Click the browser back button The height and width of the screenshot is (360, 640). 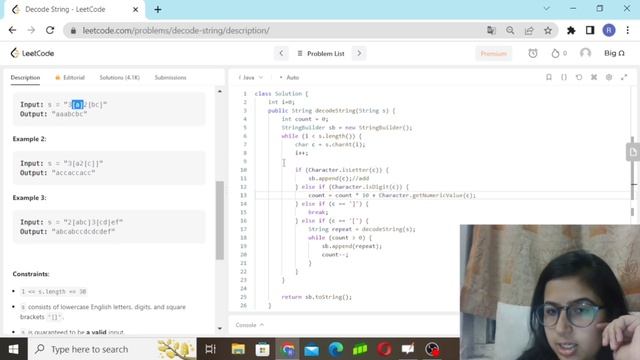[x=12, y=30]
